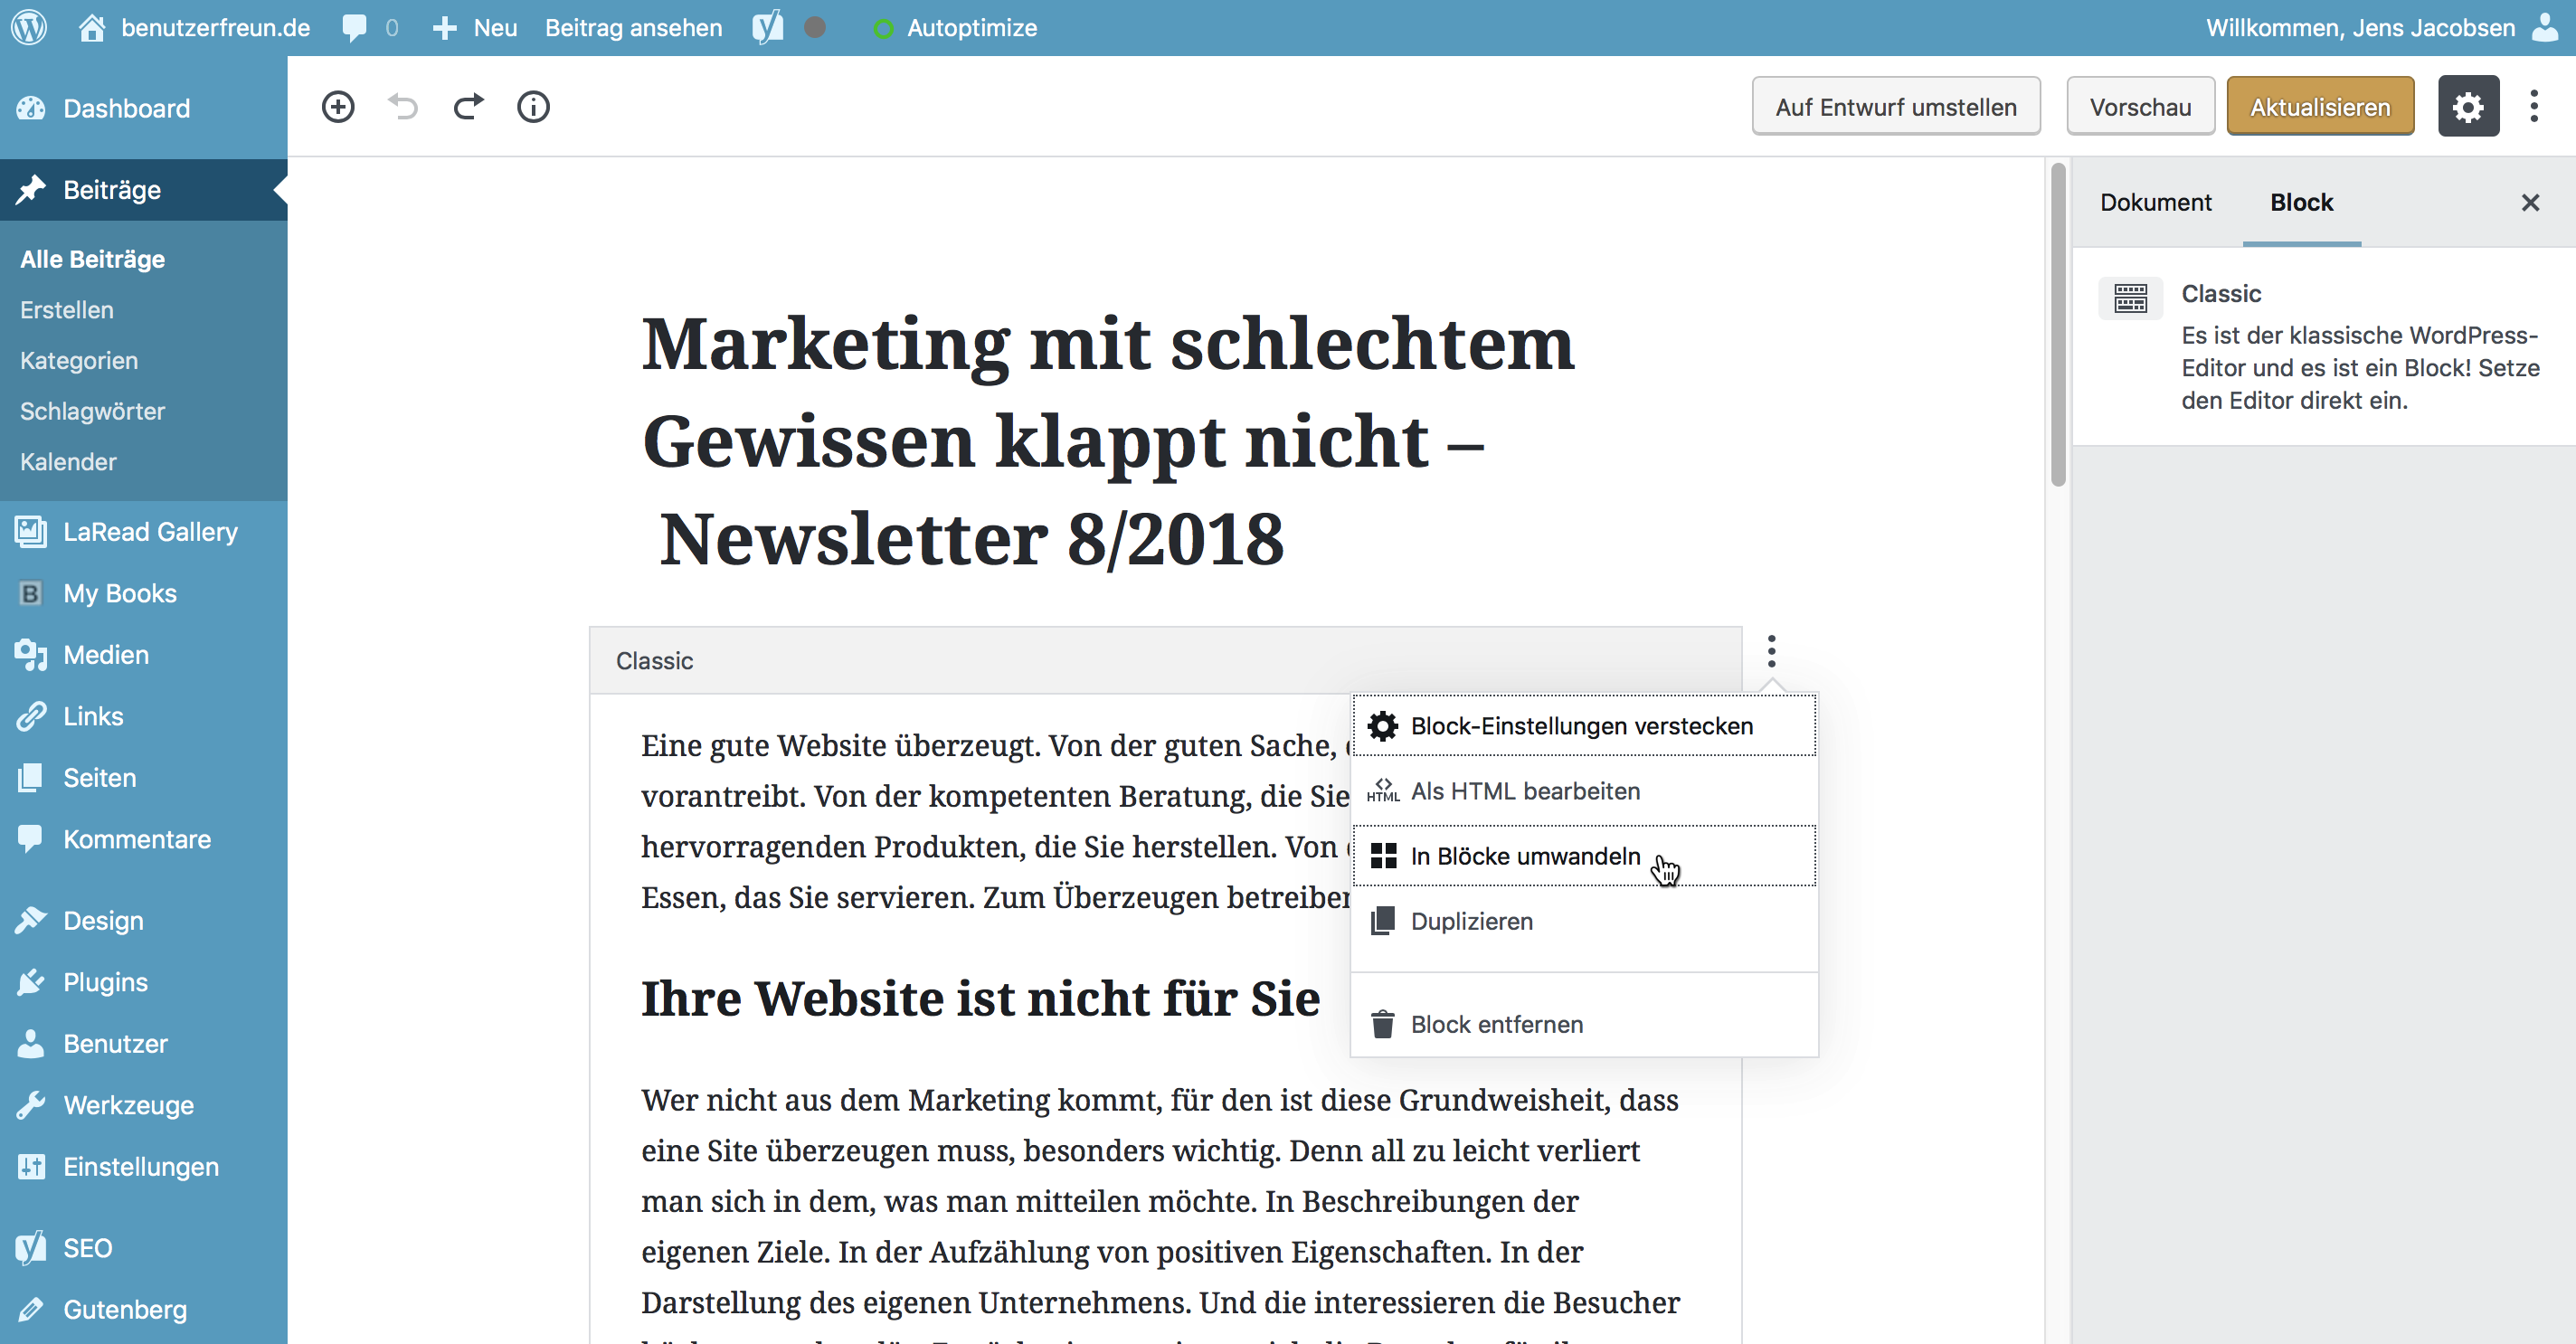This screenshot has height=1344, width=2576.
Task: Click the Beiträge pushpin icon
Action: click(31, 189)
